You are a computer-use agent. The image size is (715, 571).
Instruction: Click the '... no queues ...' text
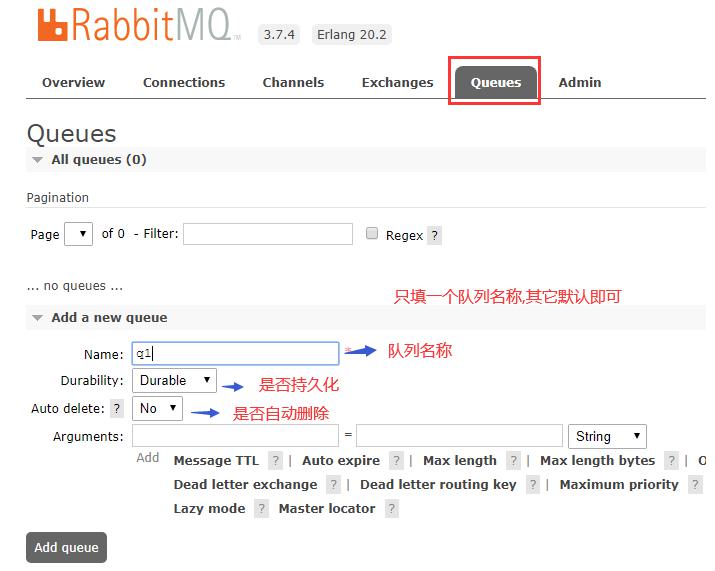(75, 286)
